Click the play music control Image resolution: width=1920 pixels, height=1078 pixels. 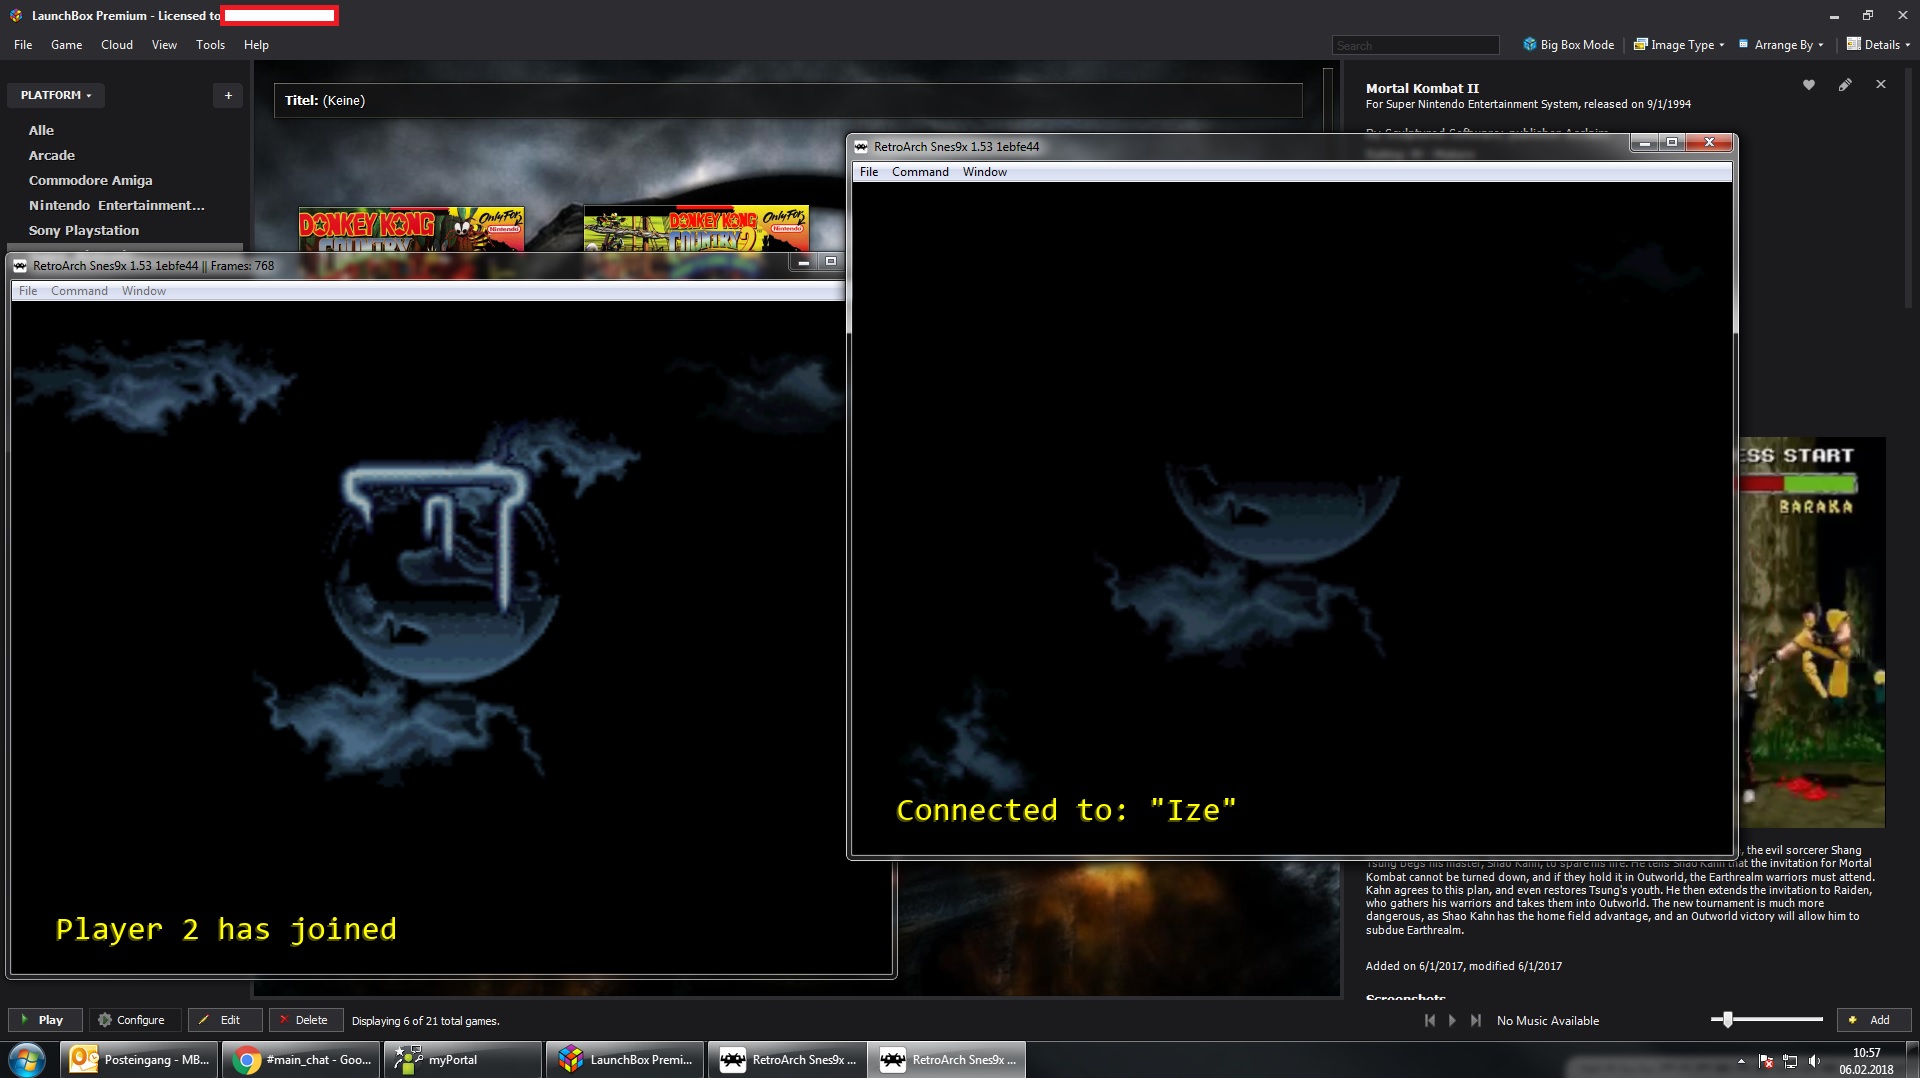(x=1452, y=1020)
